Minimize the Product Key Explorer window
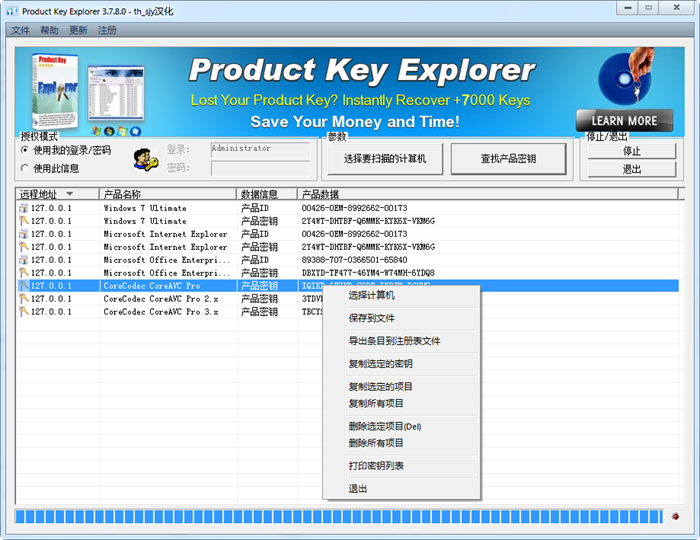Image resolution: width=700 pixels, height=540 pixels. click(628, 8)
